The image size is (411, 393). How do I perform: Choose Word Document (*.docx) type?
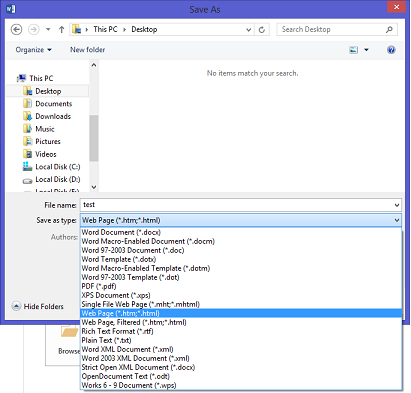click(x=241, y=232)
